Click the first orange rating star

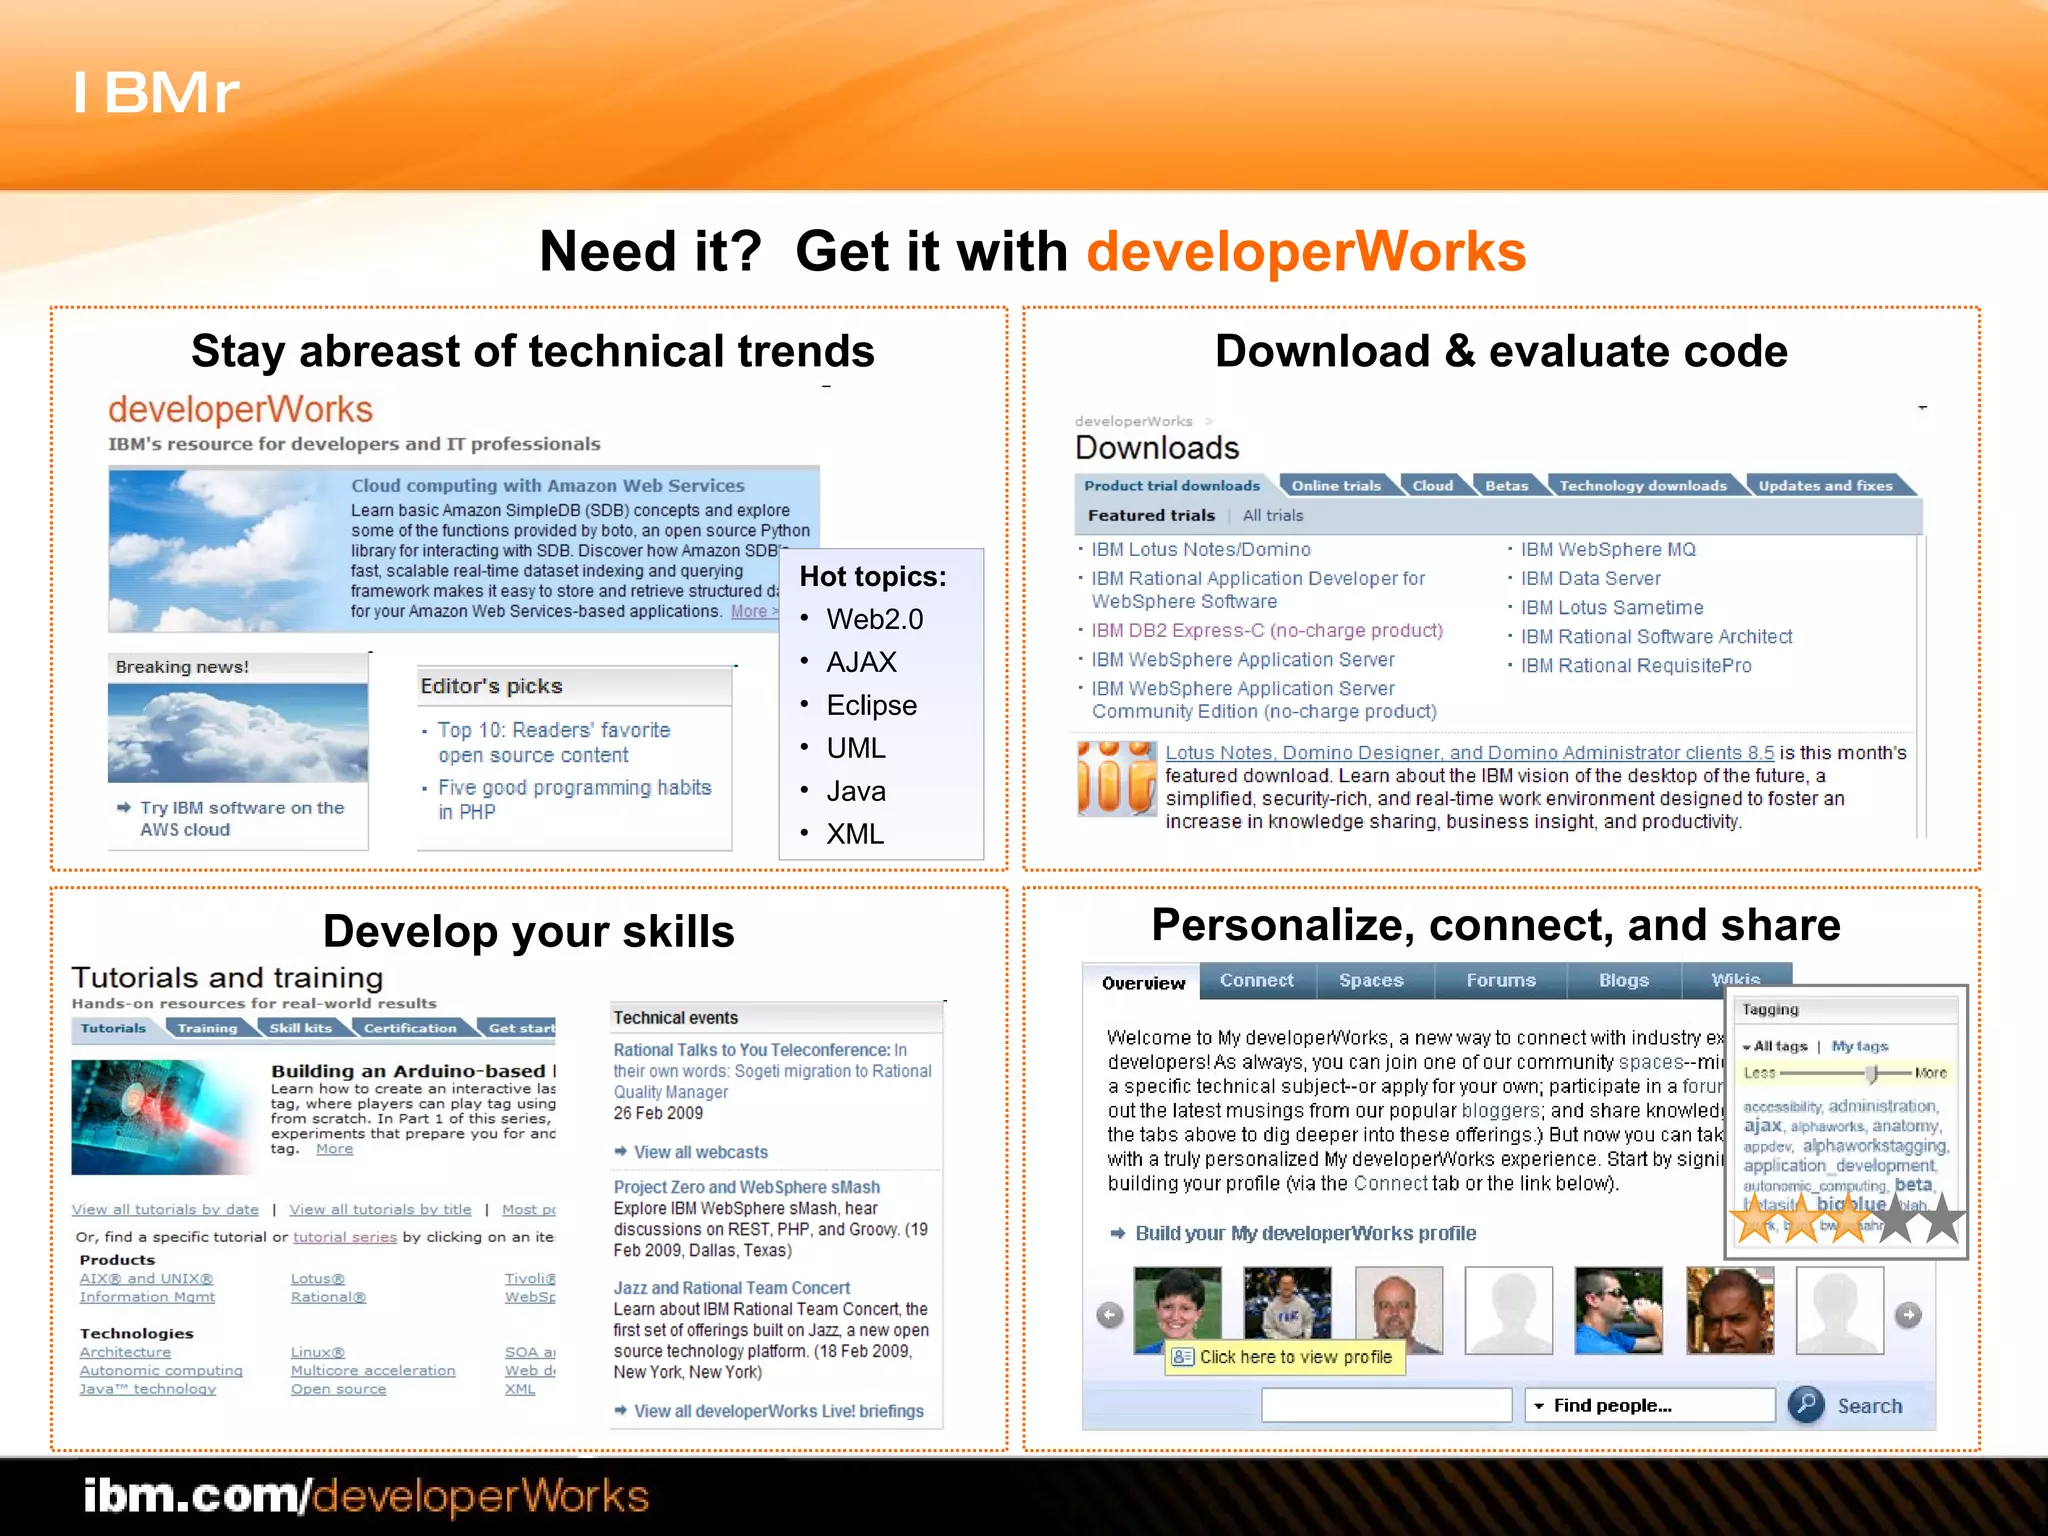1754,1219
